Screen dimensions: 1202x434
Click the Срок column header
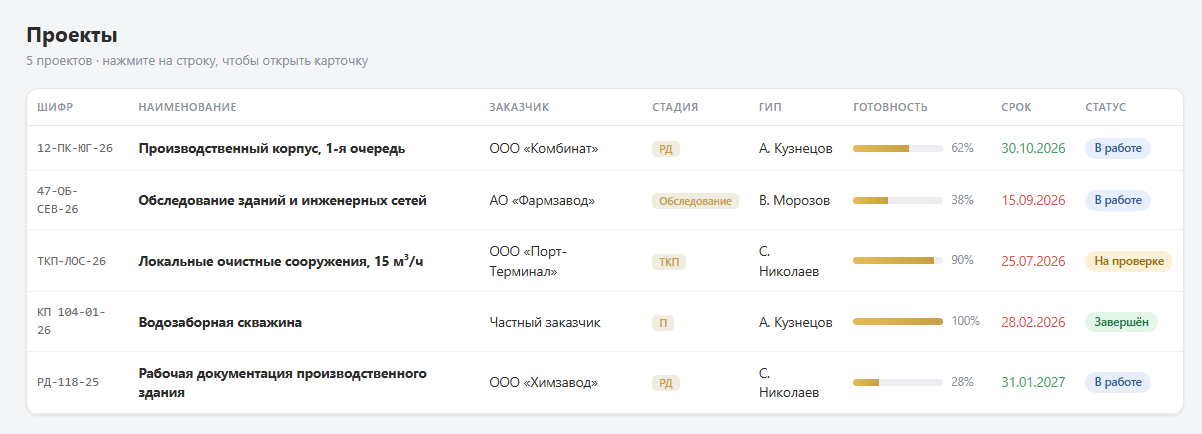1016,107
